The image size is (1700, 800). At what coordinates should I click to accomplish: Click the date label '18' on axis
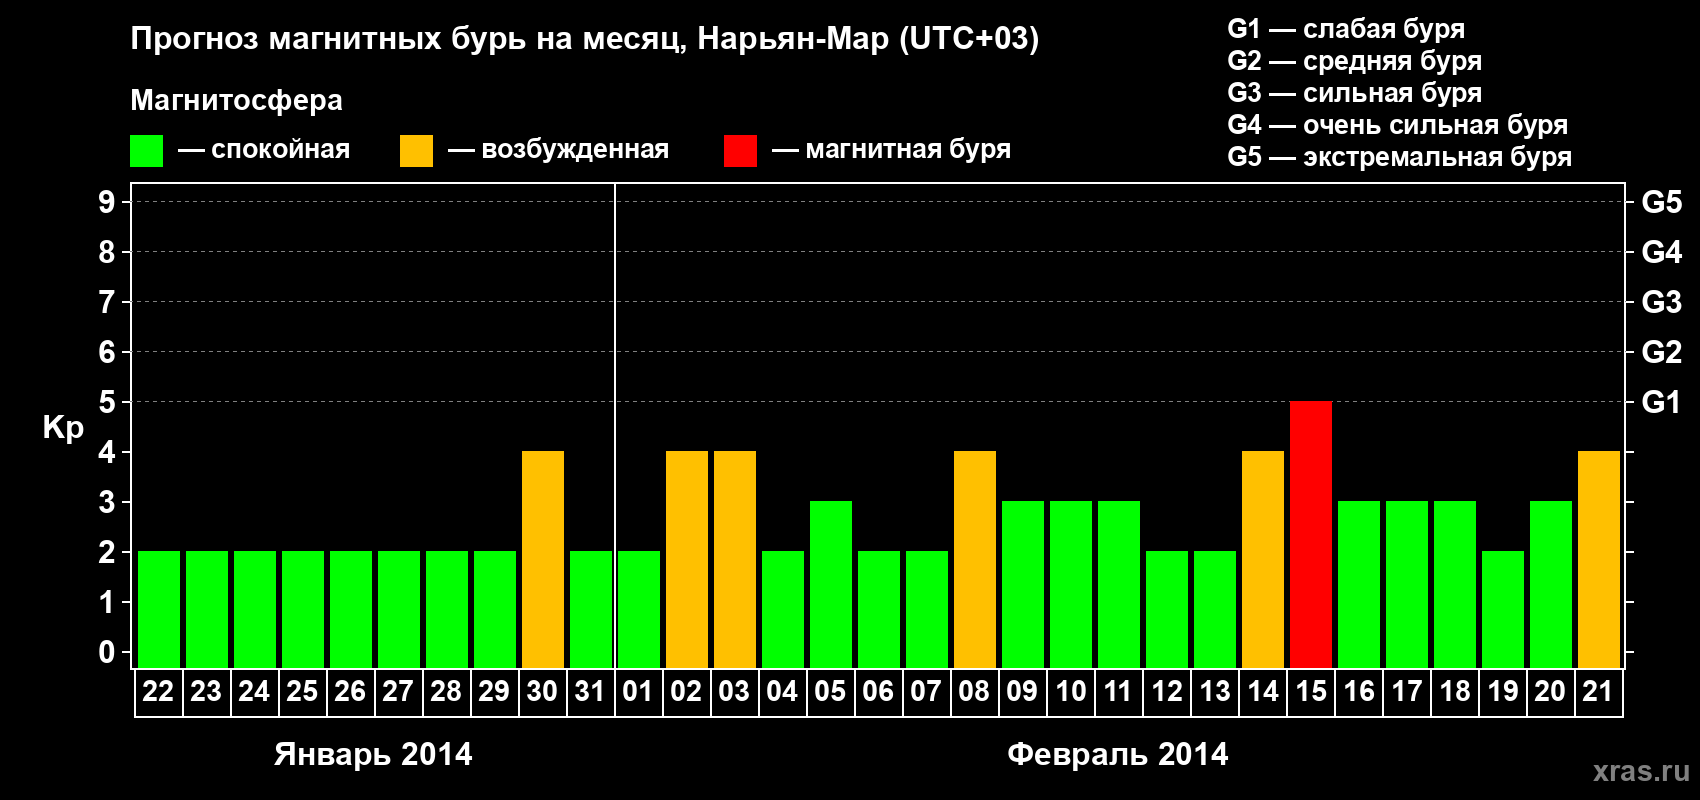click(1455, 691)
